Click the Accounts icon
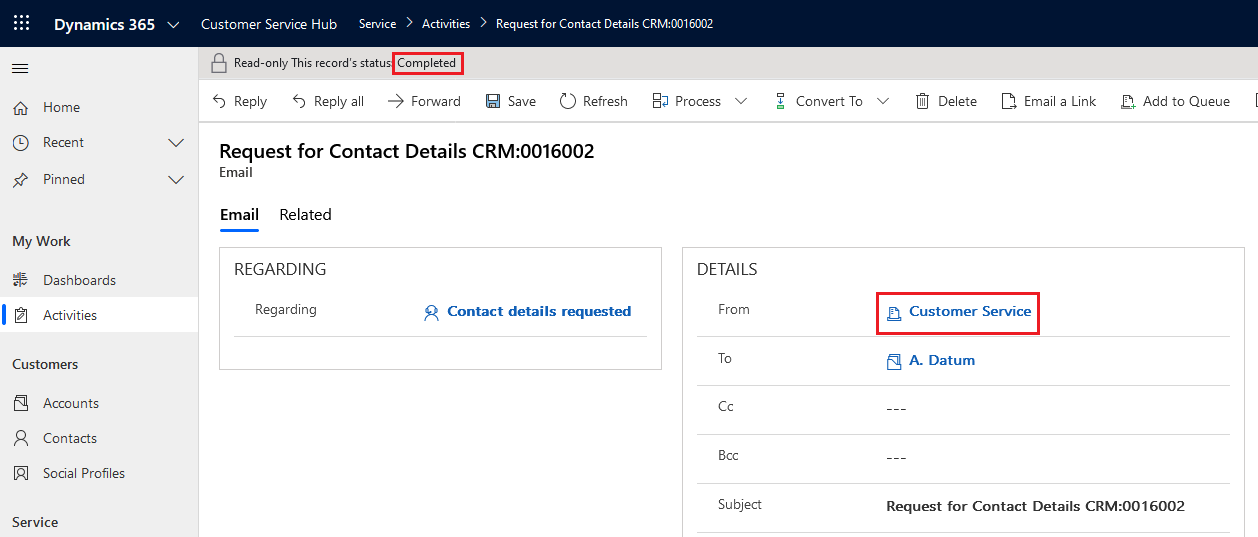This screenshot has height=537, width=1258. click(20, 403)
